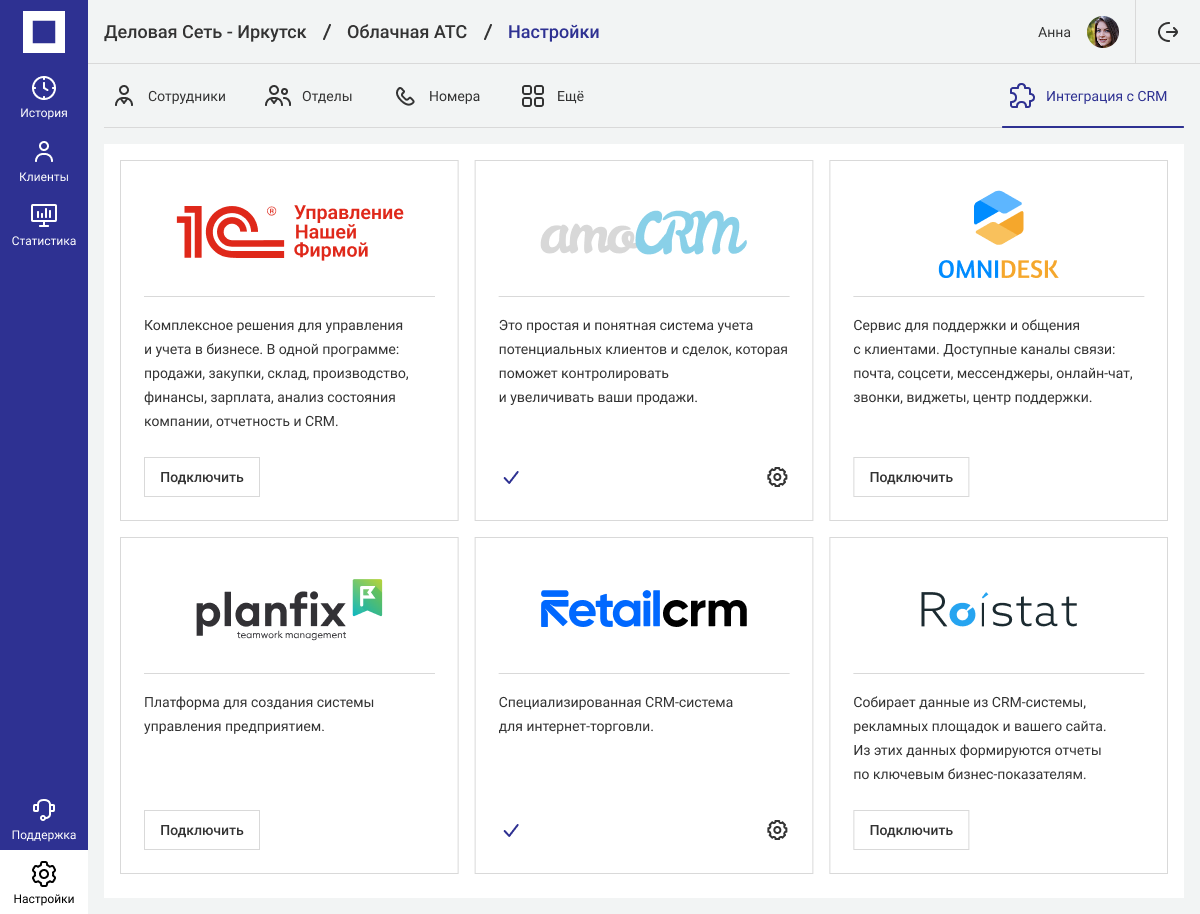
Task: Toggle the amoCRM connected checkmark
Action: coord(511,477)
